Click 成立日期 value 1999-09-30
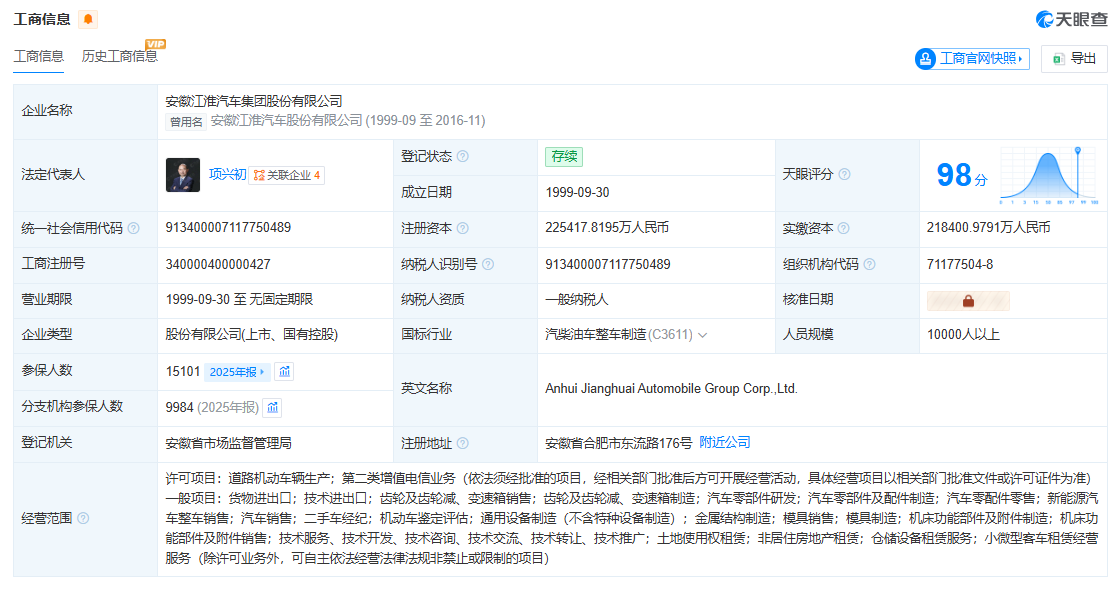1113x591 pixels. click(x=577, y=193)
